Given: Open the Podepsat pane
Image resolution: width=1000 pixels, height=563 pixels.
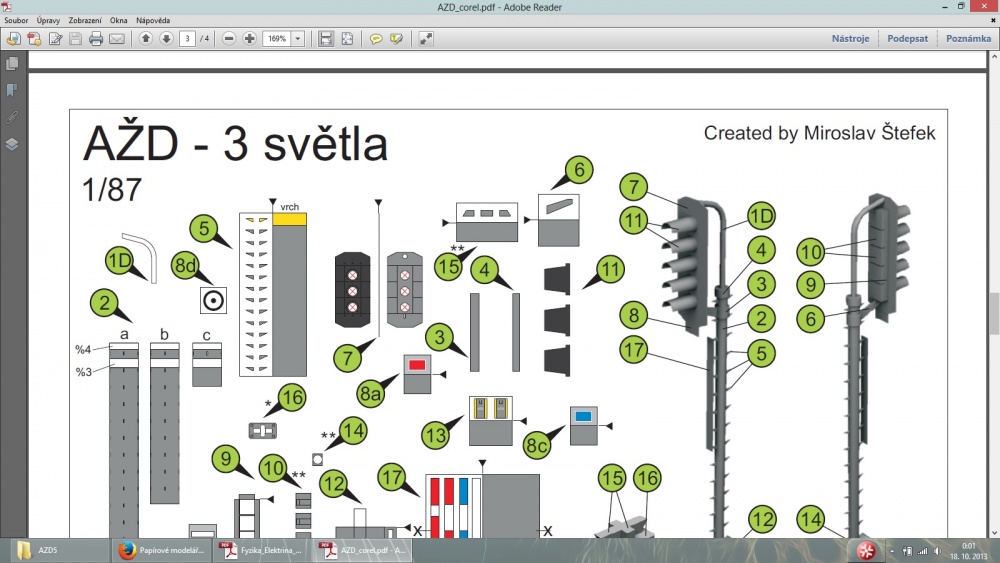Looking at the screenshot, I should 908,38.
